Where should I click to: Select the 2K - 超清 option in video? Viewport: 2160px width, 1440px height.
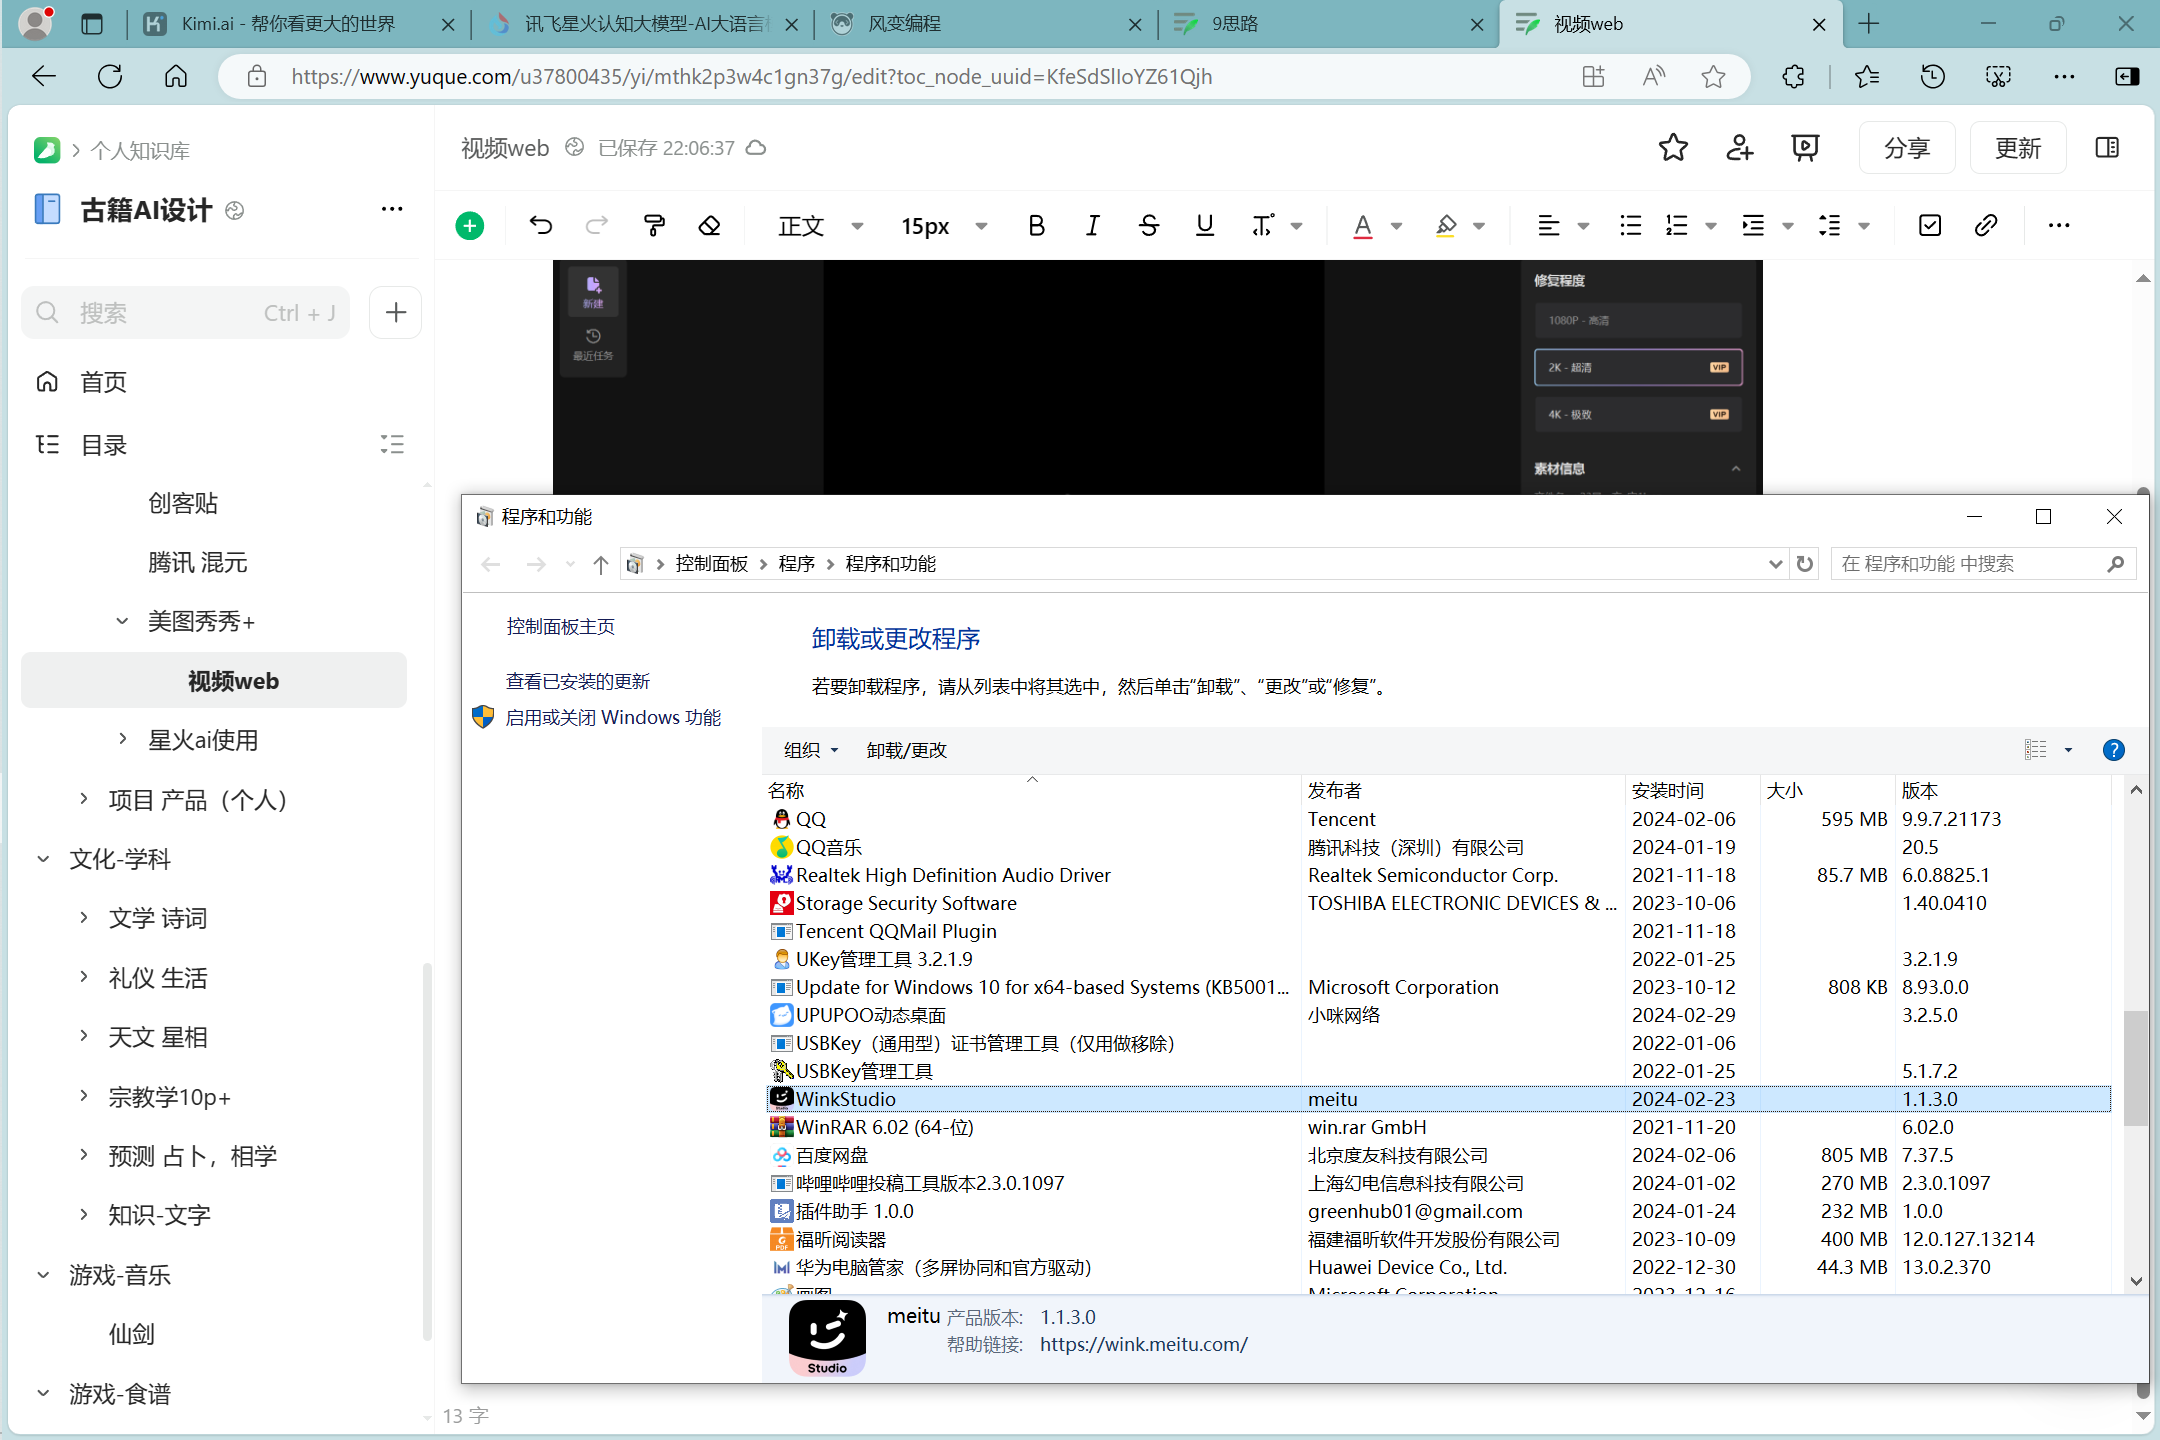pos(1638,367)
